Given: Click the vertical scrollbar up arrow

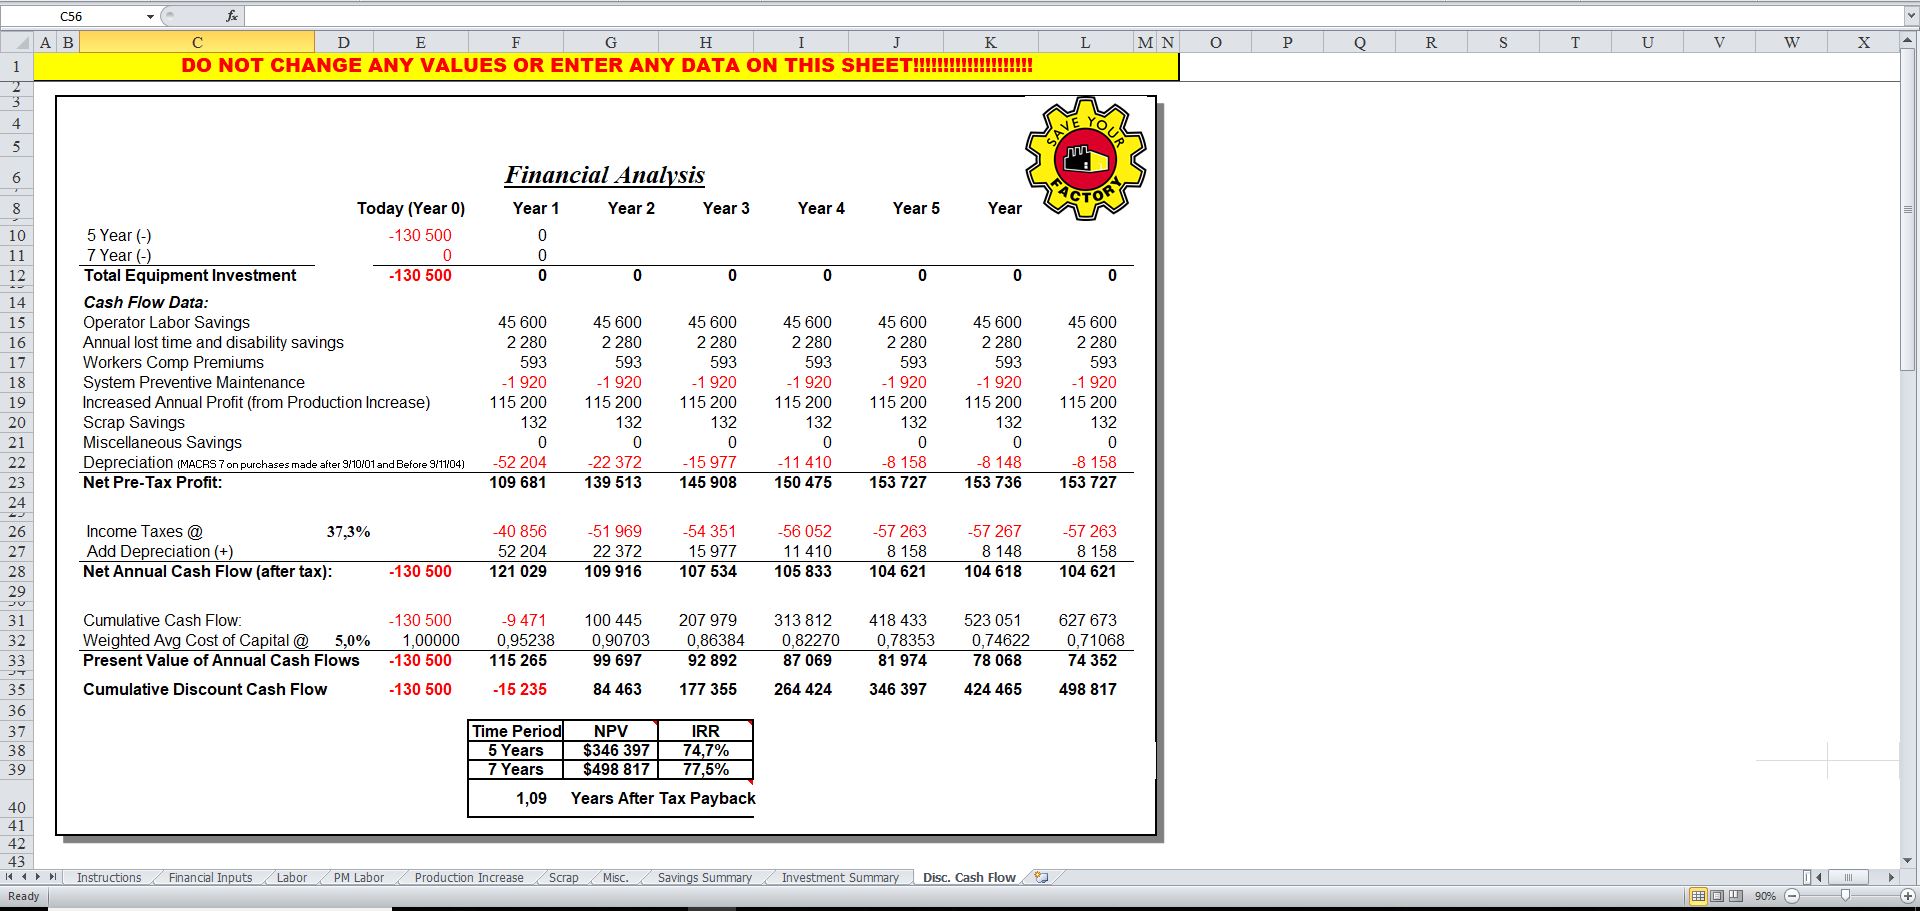Looking at the screenshot, I should point(1909,40).
